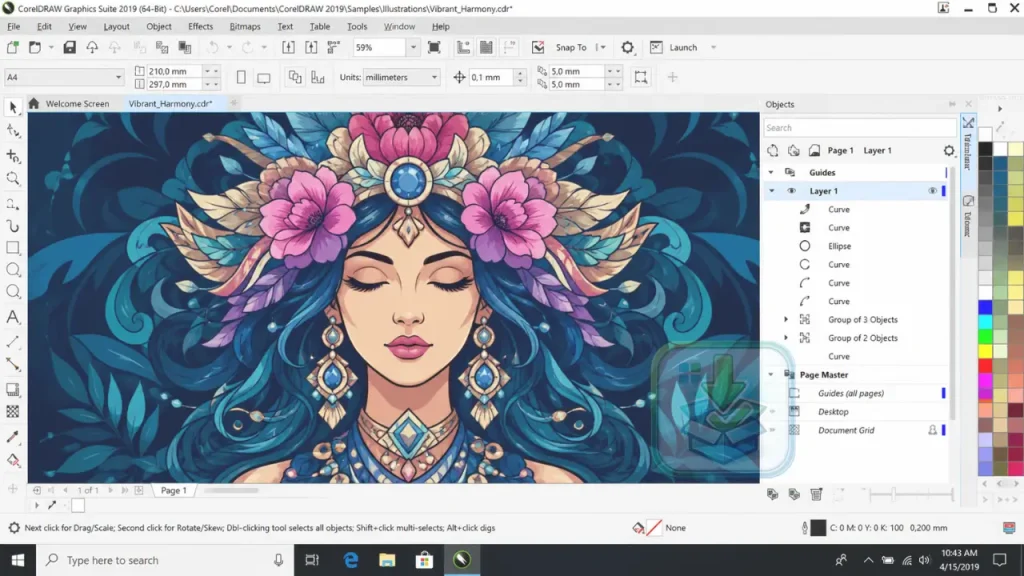The height and width of the screenshot is (576, 1024).
Task: Select the Transparency tool
Action: click(13, 412)
